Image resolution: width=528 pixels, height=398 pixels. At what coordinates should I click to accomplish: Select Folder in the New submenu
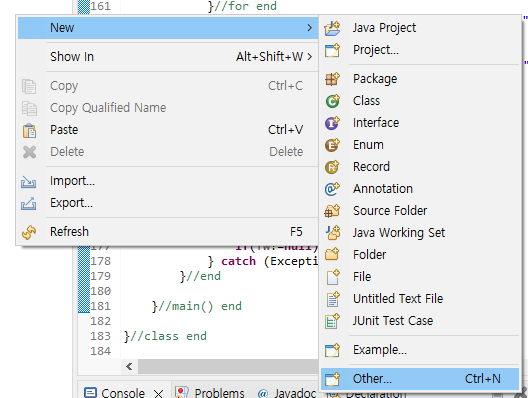(420, 255)
